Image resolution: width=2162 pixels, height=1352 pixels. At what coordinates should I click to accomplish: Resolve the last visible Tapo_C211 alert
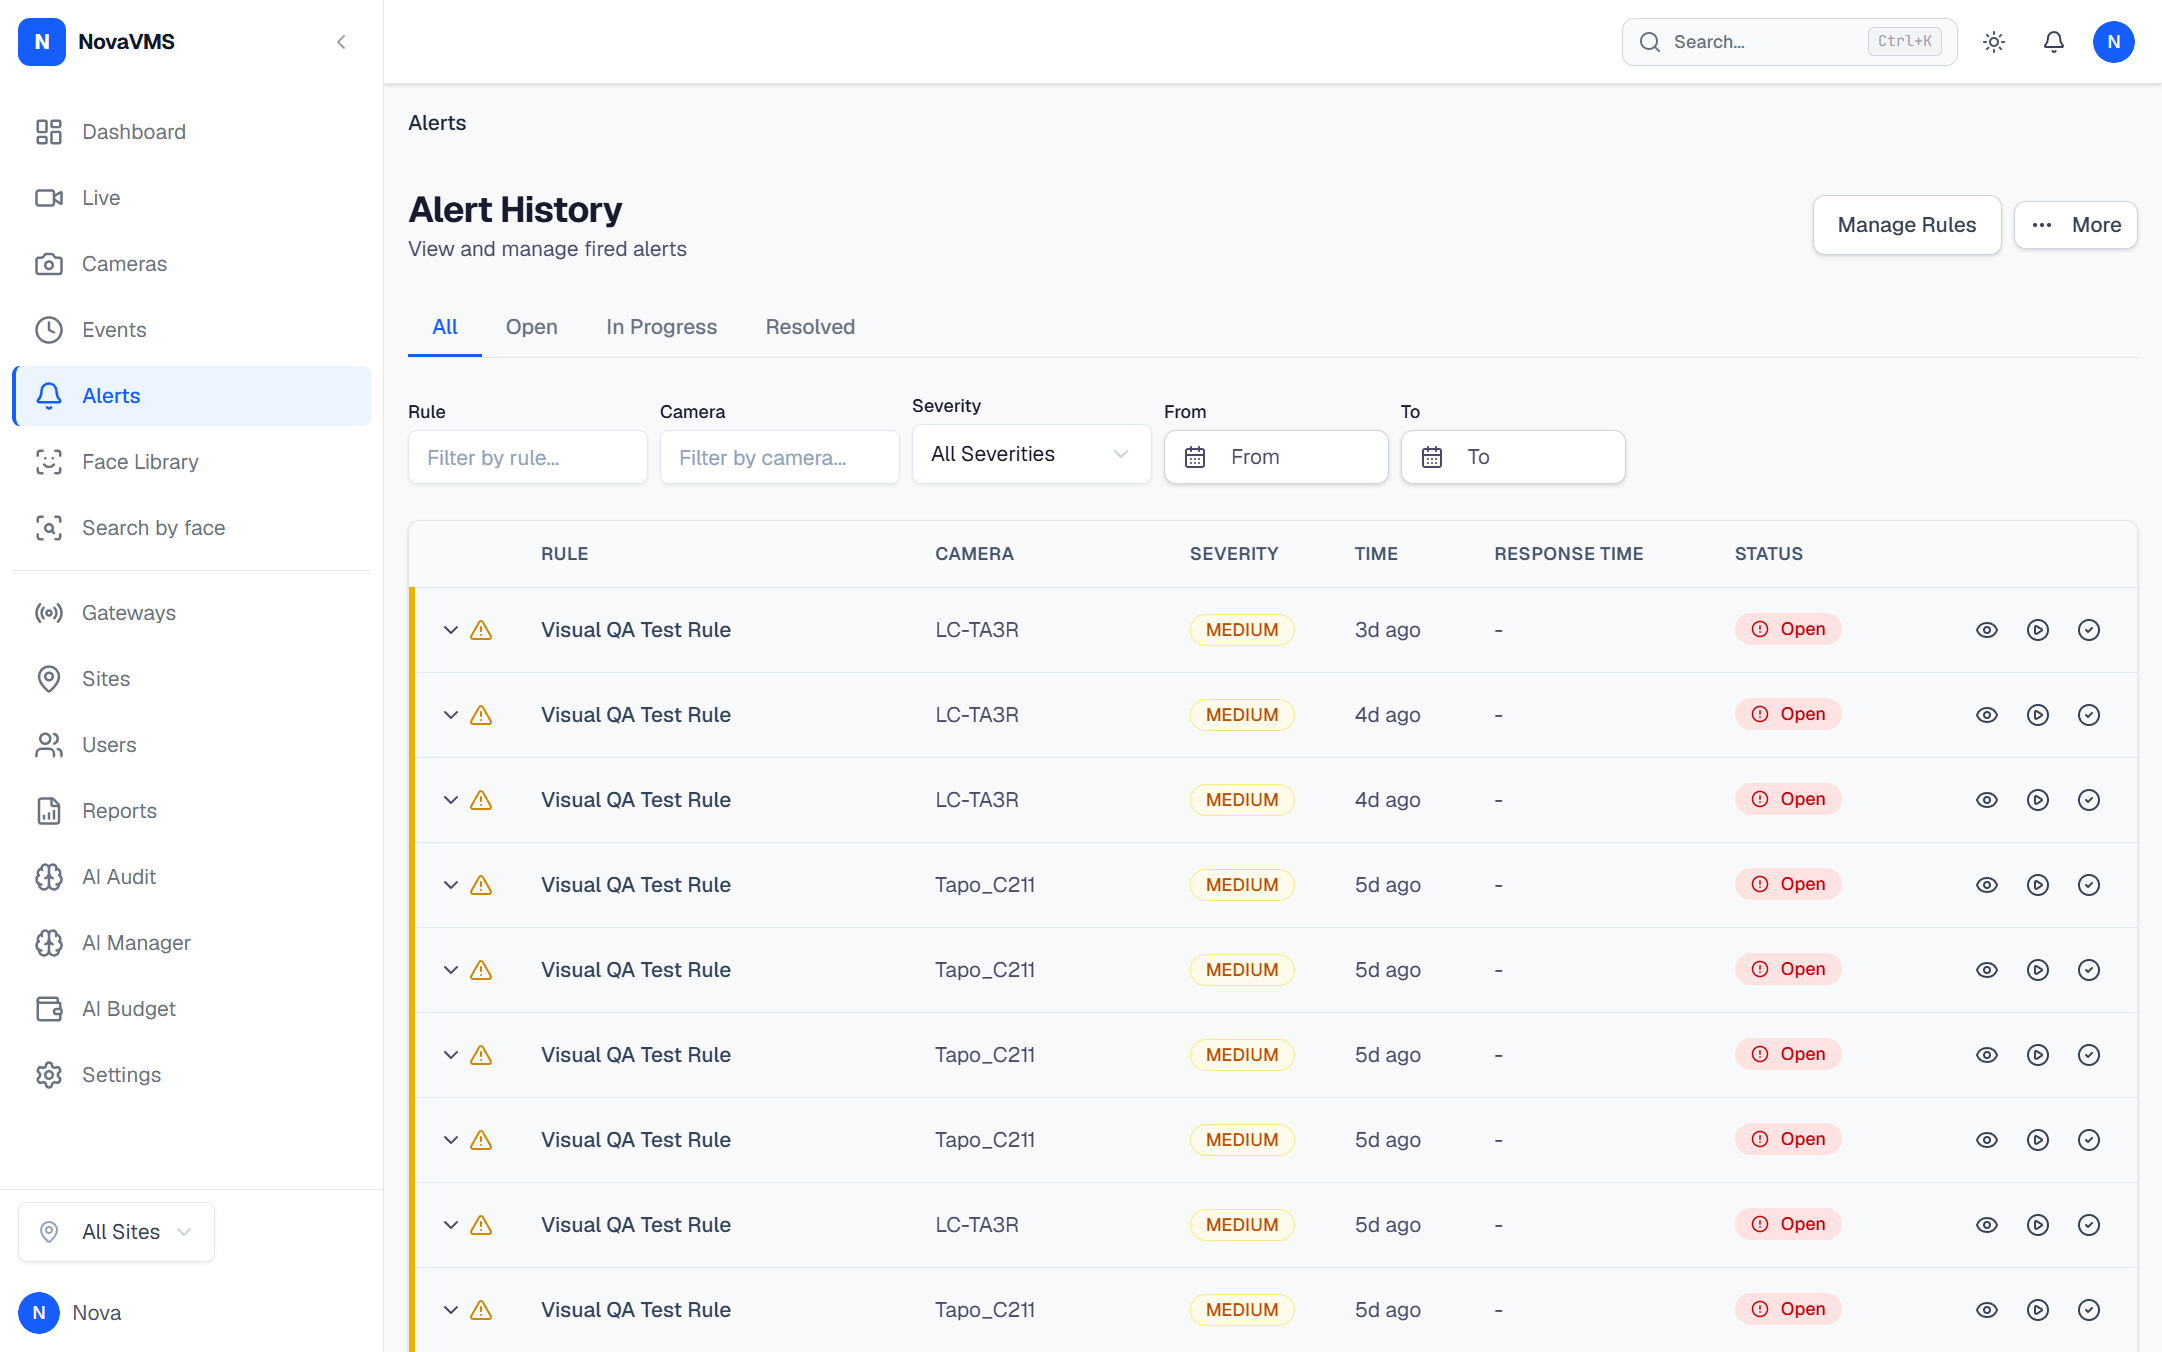(2089, 1310)
